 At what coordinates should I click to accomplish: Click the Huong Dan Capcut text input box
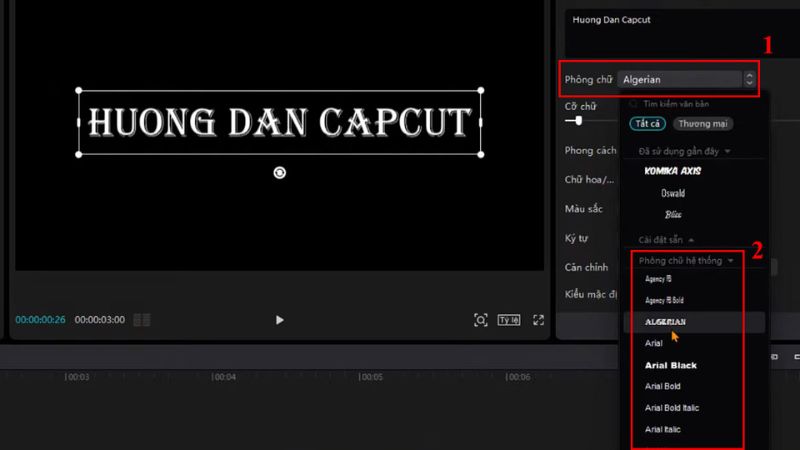[682, 33]
